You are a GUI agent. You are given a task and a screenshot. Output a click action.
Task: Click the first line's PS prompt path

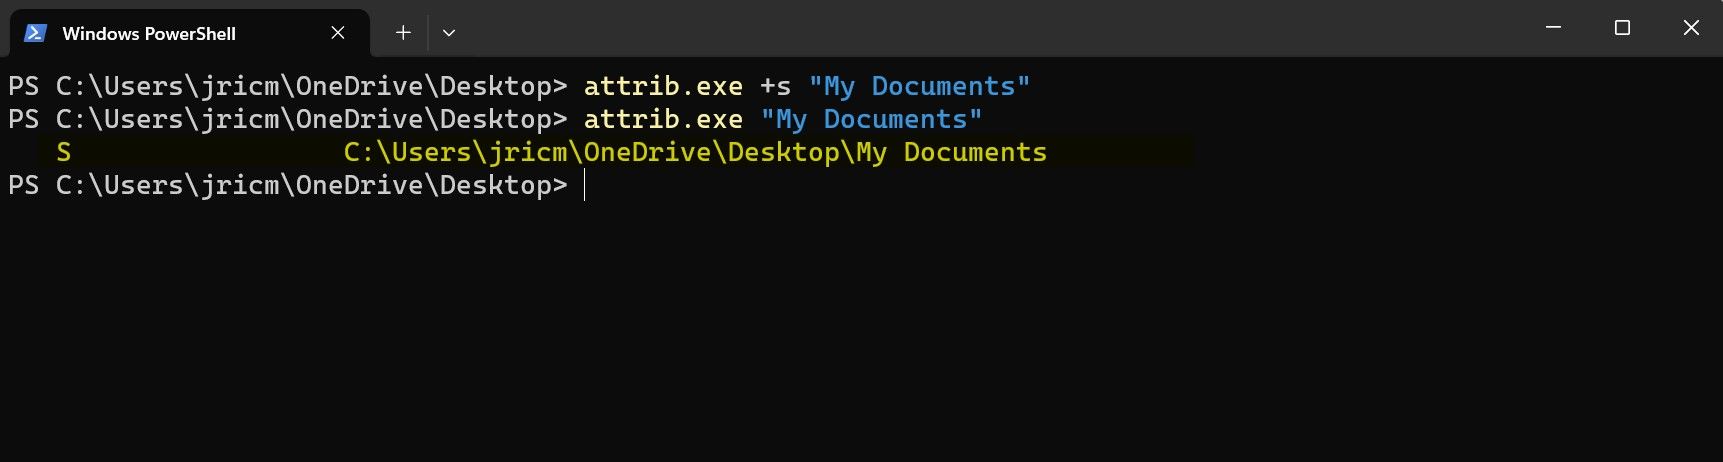[x=287, y=86]
